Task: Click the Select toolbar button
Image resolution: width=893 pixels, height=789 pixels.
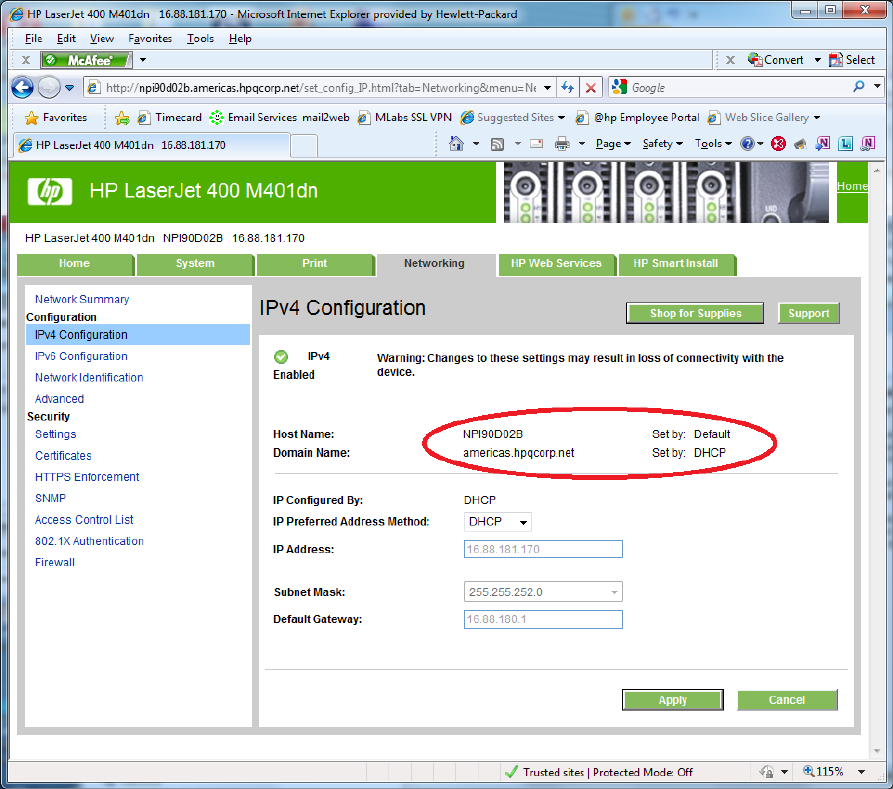Action: tap(852, 60)
